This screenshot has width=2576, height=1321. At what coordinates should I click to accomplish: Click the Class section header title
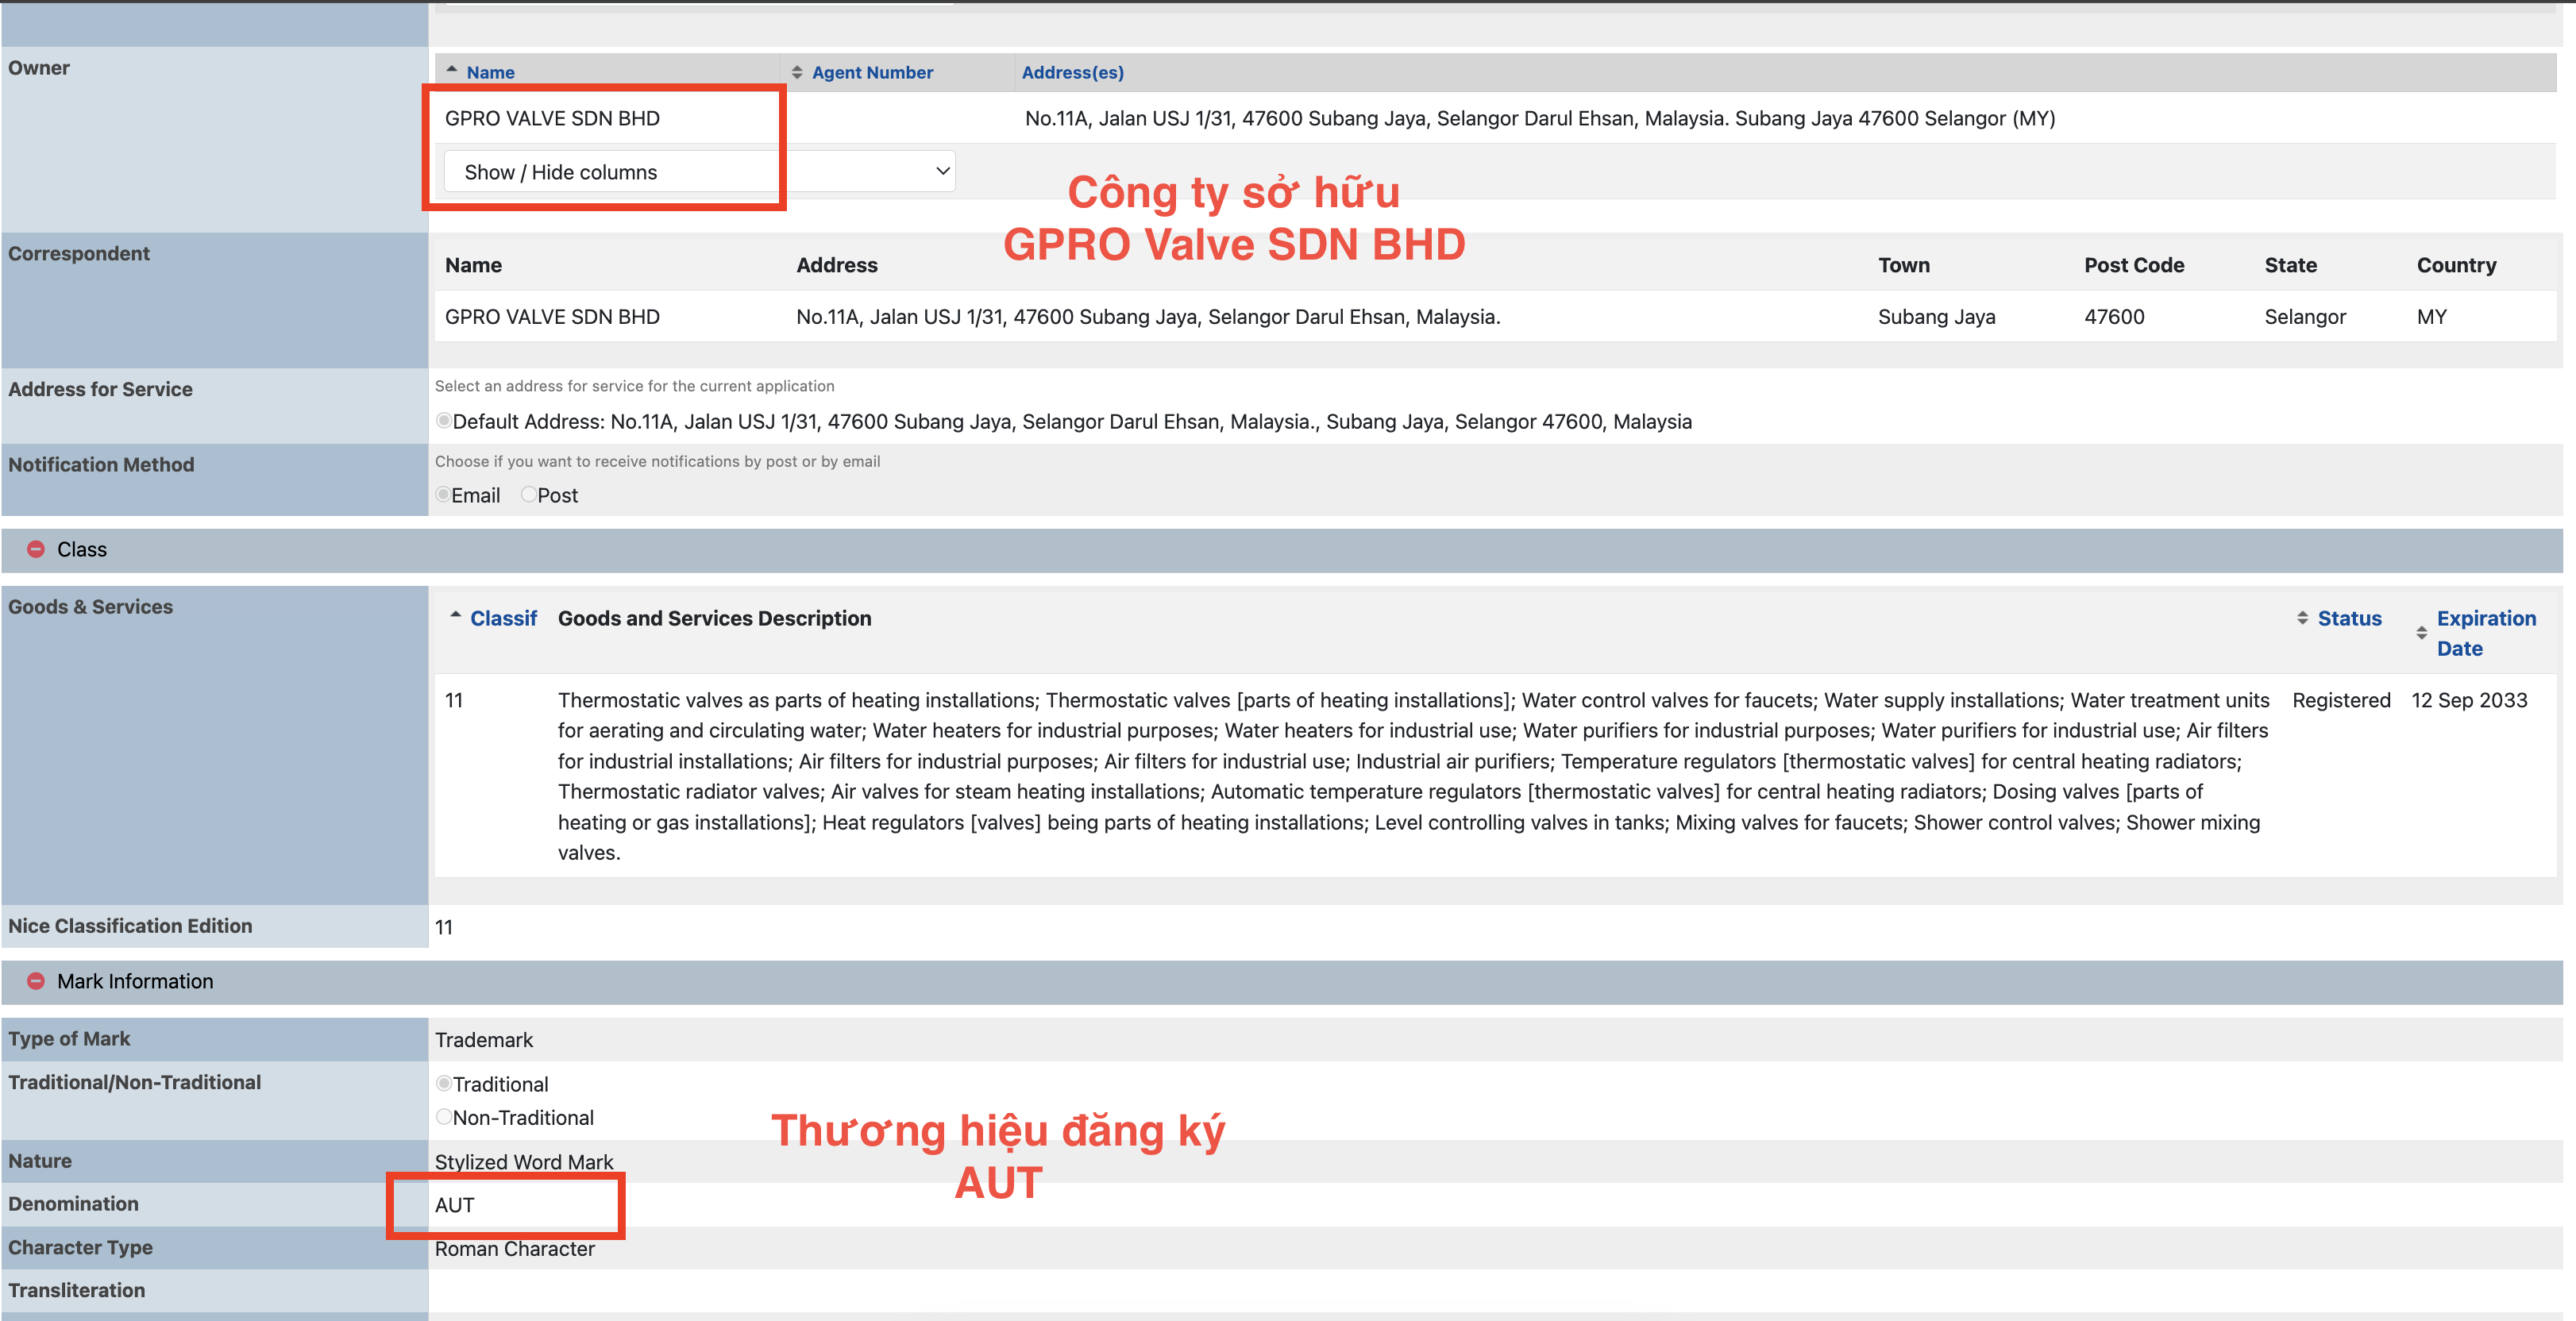pyautogui.click(x=82, y=549)
